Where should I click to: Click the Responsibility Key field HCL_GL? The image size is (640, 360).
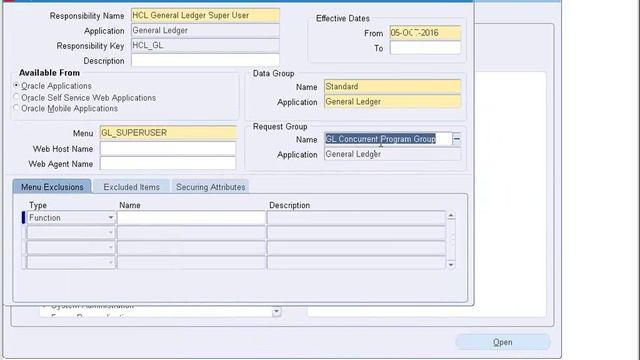[x=205, y=46]
